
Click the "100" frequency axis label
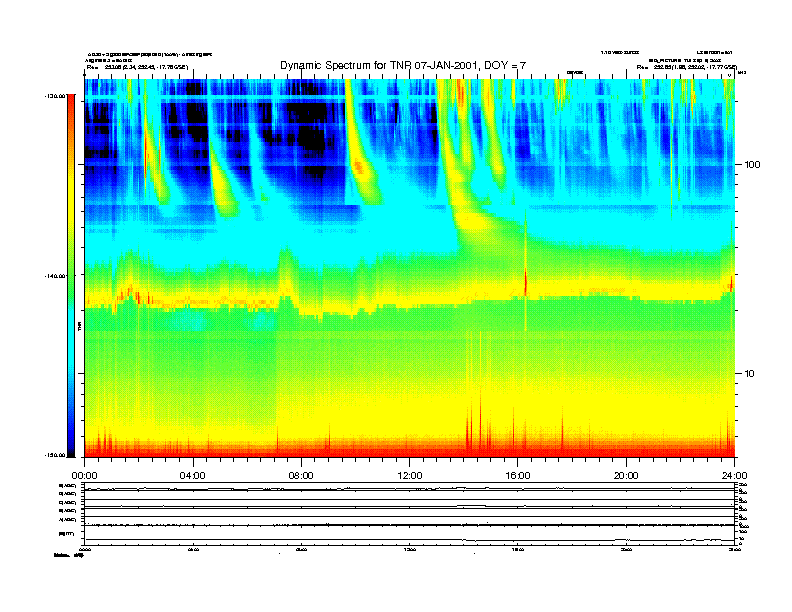tap(752, 165)
